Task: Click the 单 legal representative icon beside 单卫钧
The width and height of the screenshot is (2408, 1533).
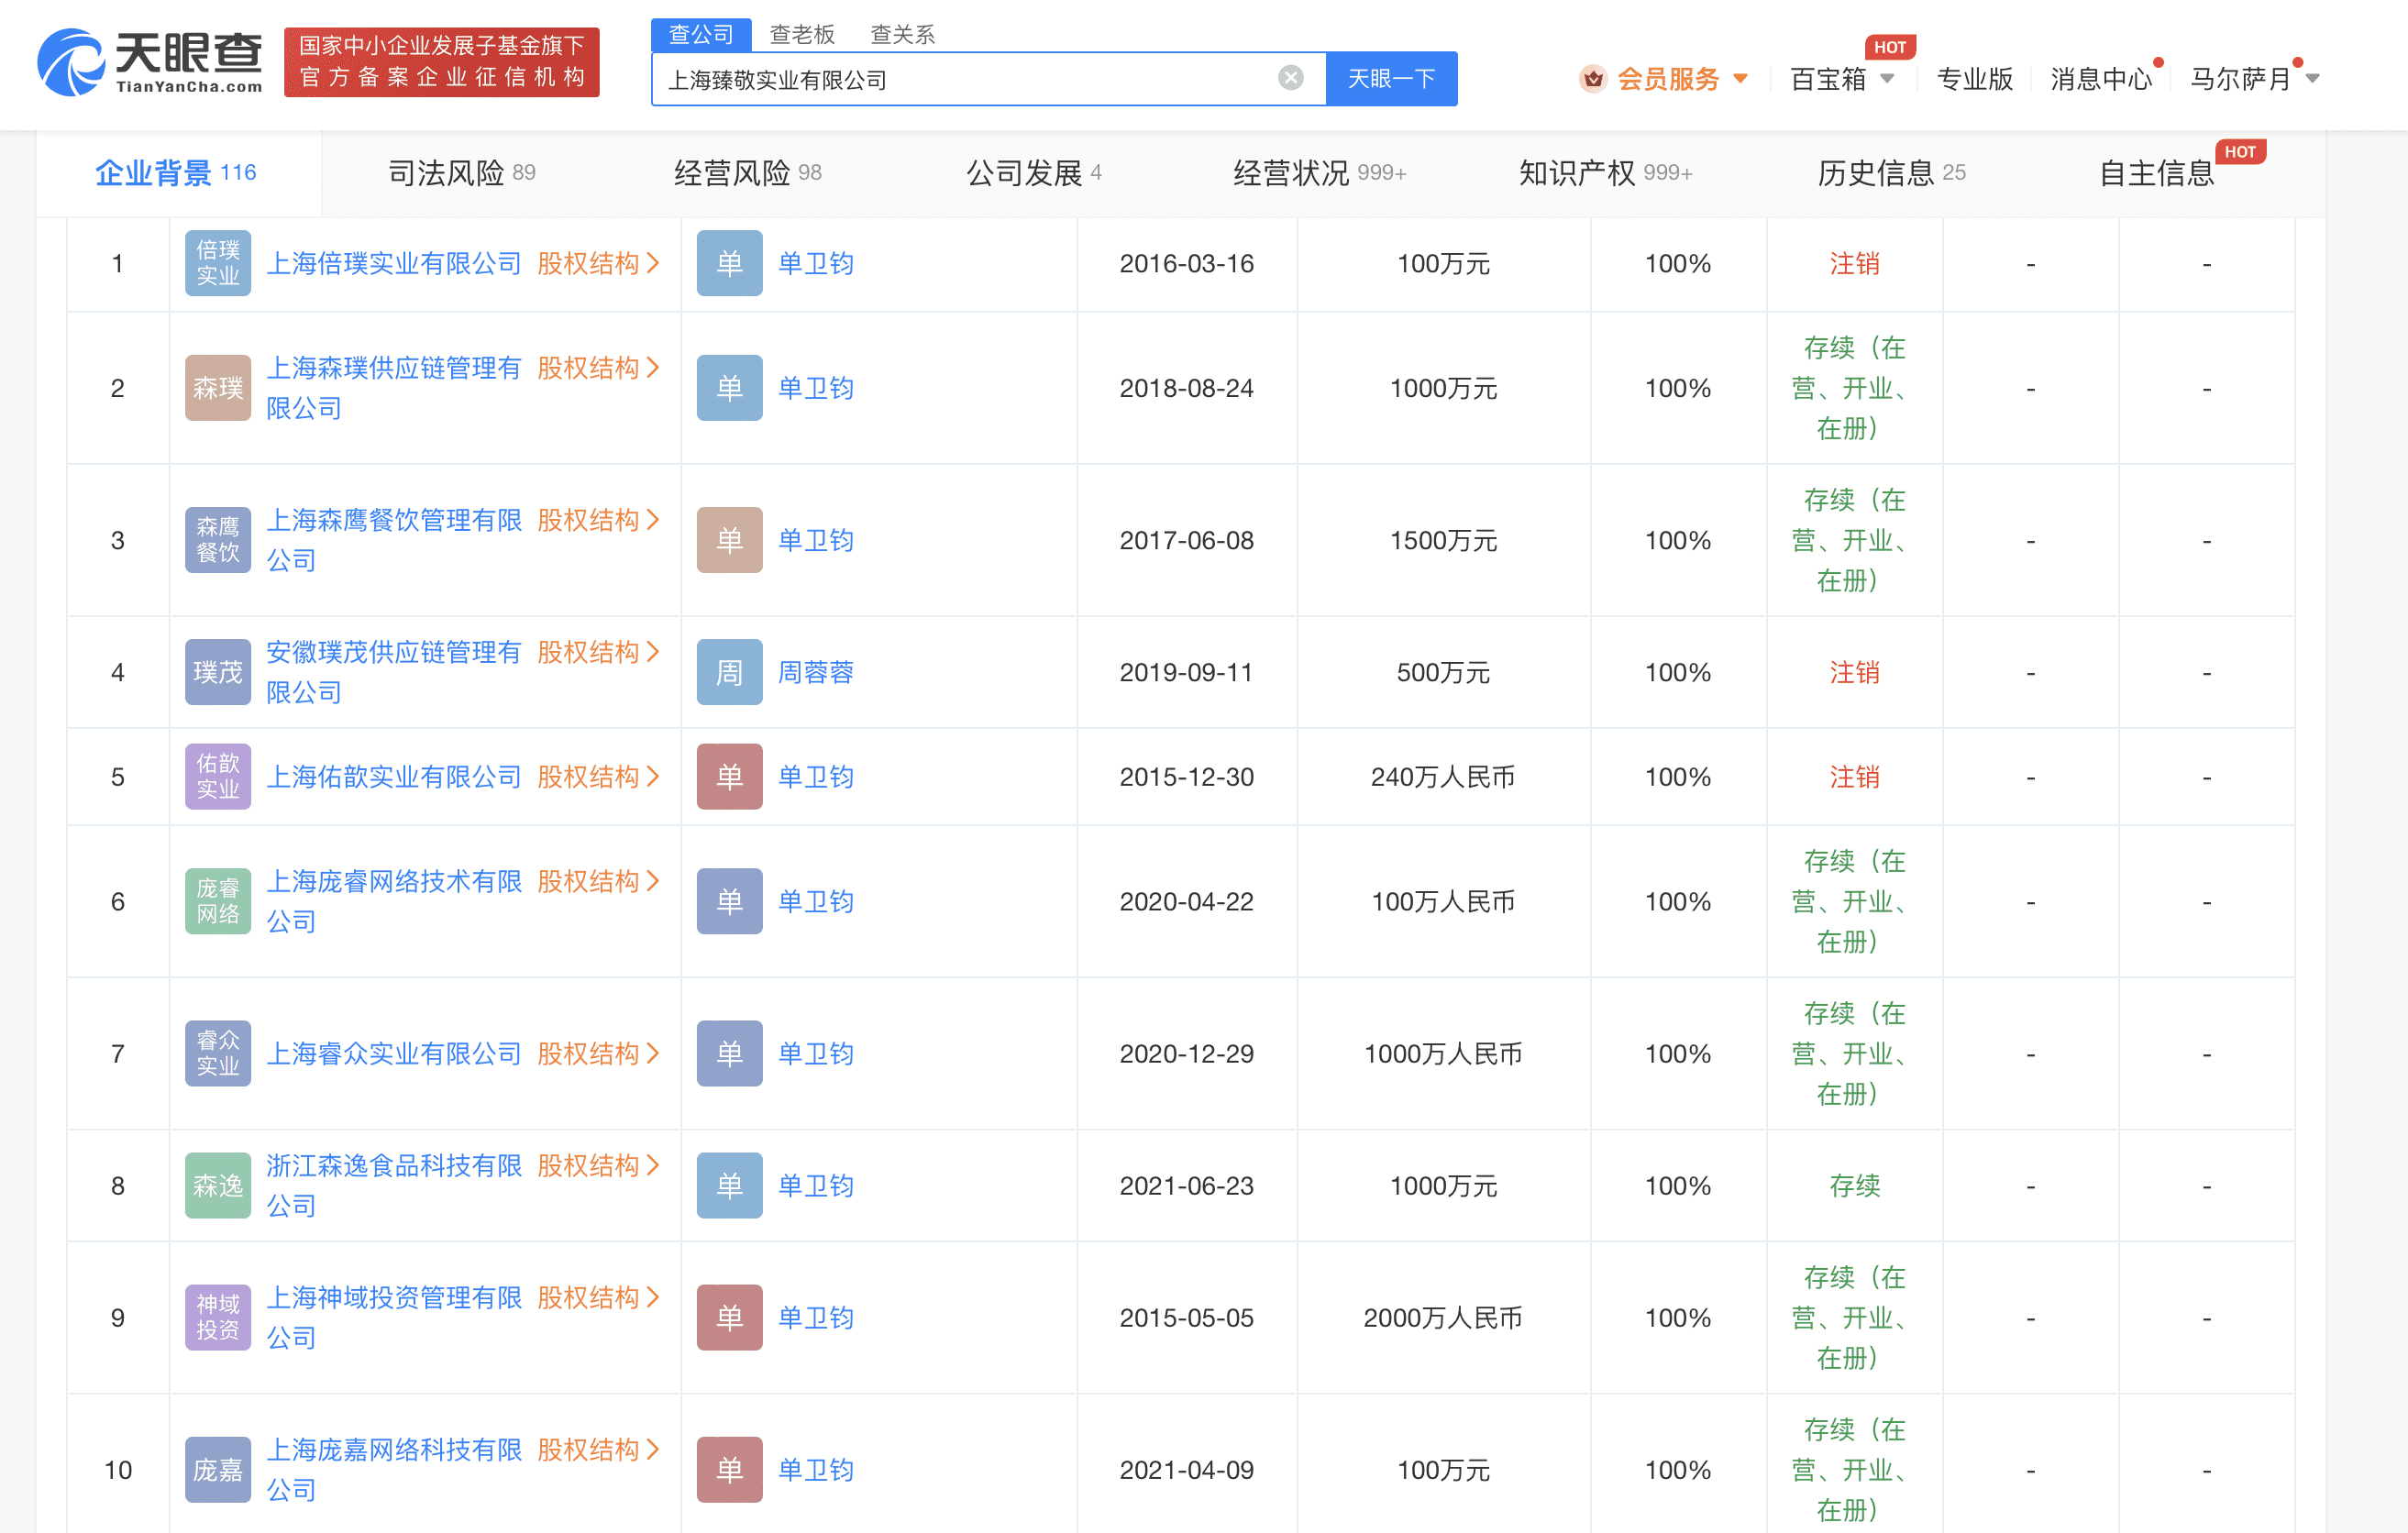Action: click(x=729, y=263)
